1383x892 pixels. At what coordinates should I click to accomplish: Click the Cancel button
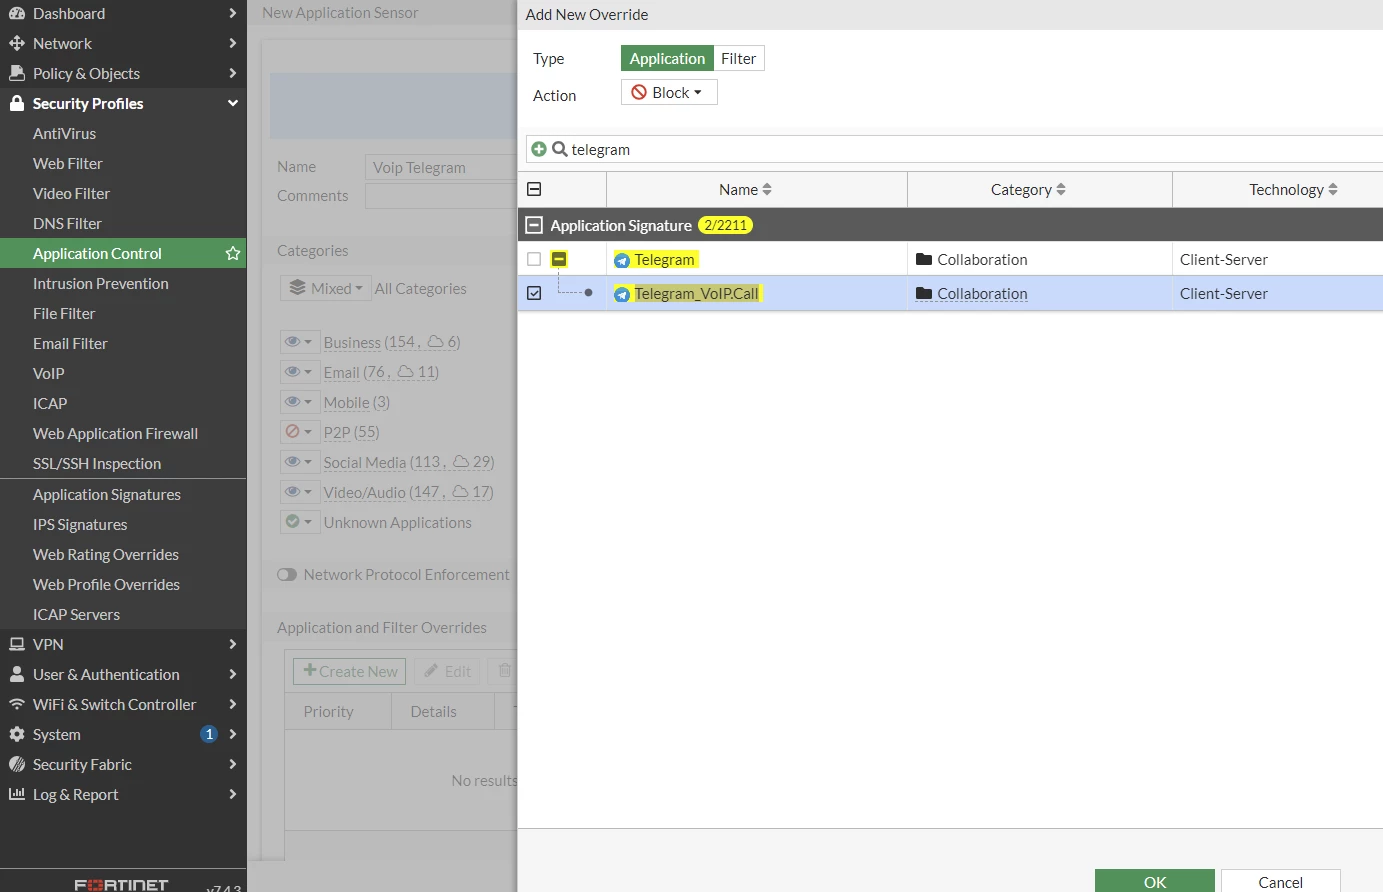(1280, 881)
